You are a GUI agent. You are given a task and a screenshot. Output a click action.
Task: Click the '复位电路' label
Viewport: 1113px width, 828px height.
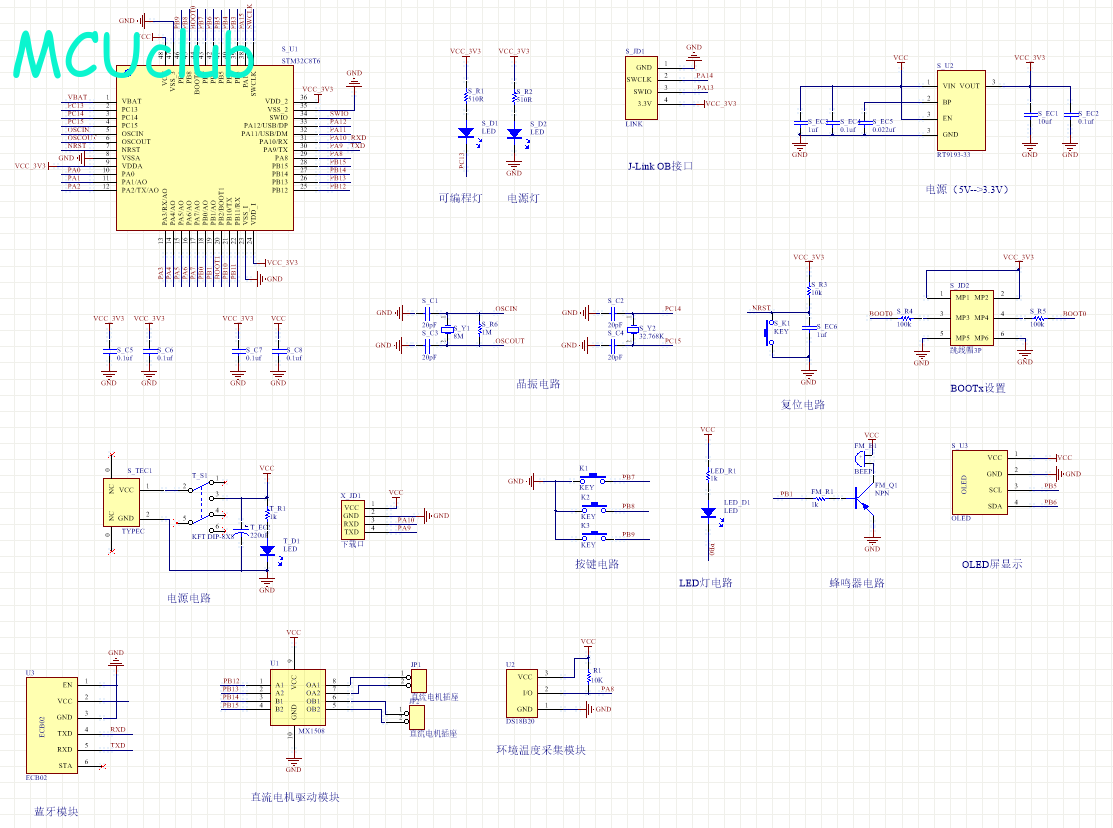pos(803,405)
